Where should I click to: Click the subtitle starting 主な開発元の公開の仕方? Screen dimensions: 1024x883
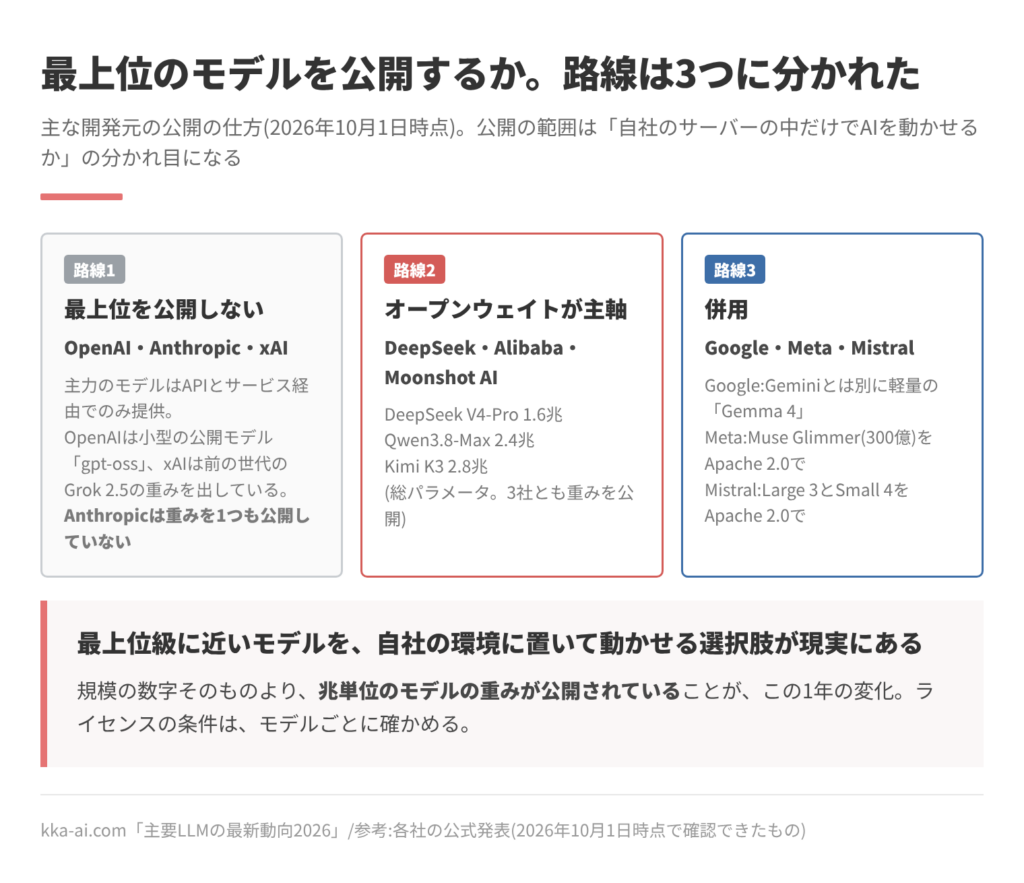click(509, 142)
